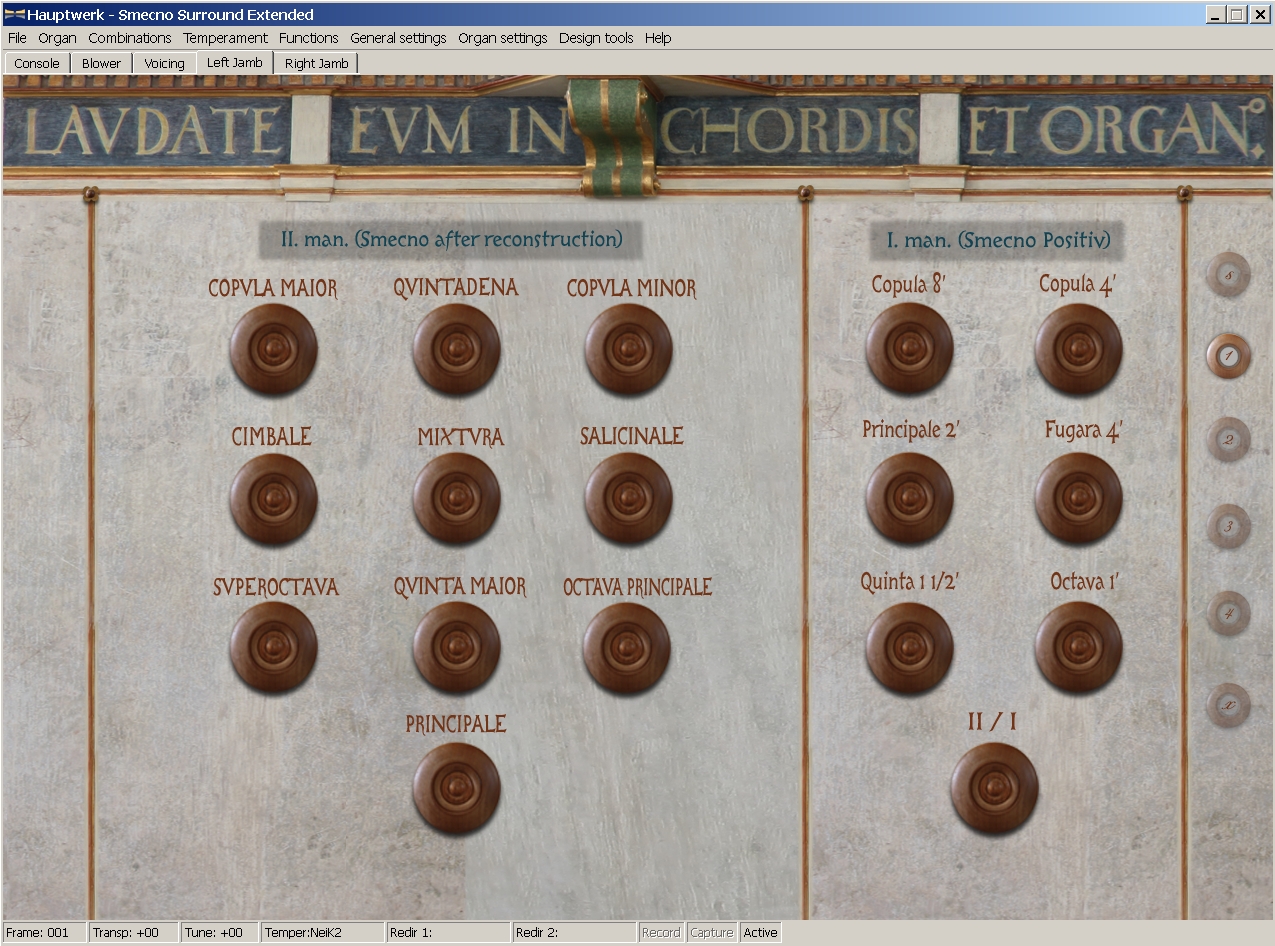Select combination piston 2
The image size is (1275, 946).
[x=1228, y=440]
